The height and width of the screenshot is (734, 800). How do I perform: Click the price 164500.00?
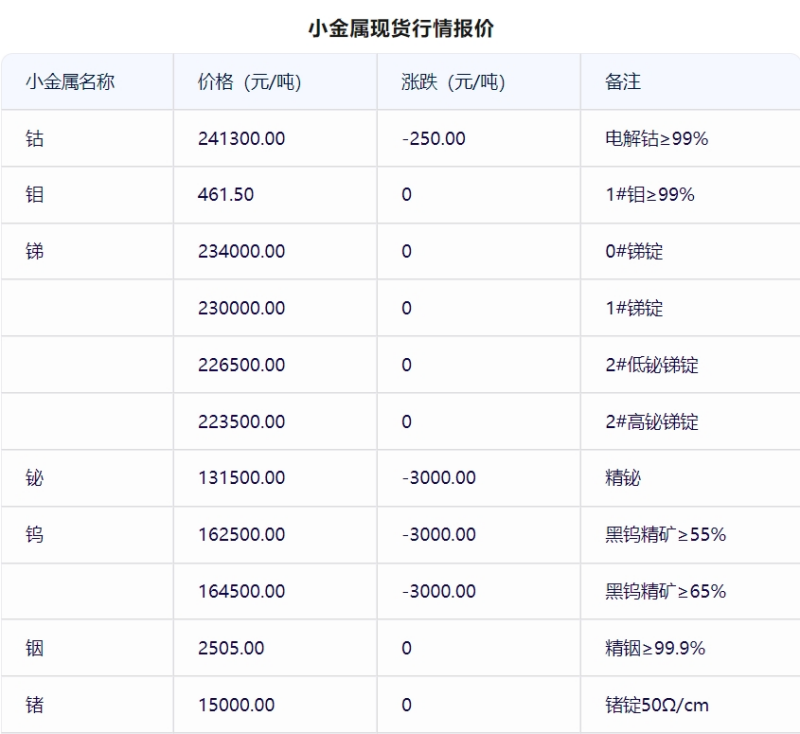[241, 591]
